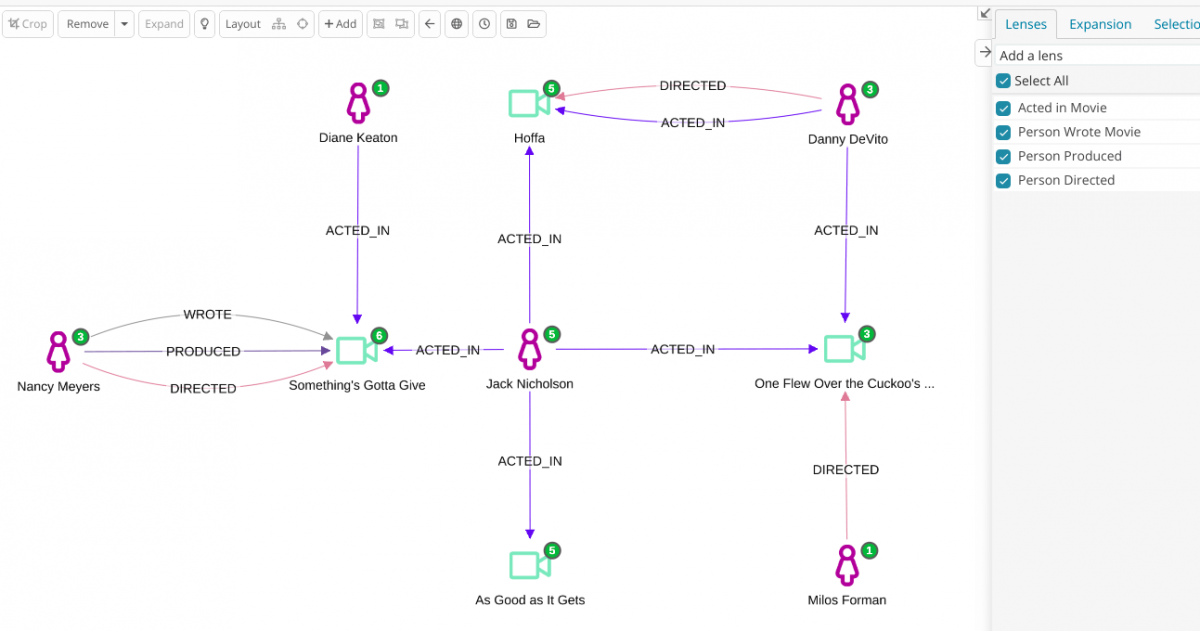Viewport: 1200px width, 631px height.
Task: Click the globe icon in toolbar
Action: [457, 24]
